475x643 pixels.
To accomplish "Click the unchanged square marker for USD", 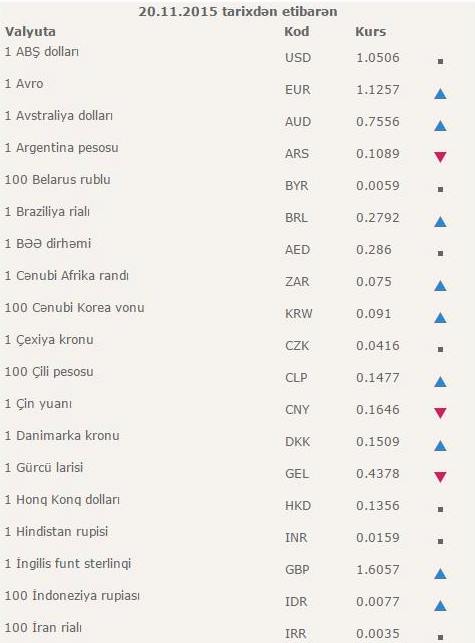I will tap(441, 62).
